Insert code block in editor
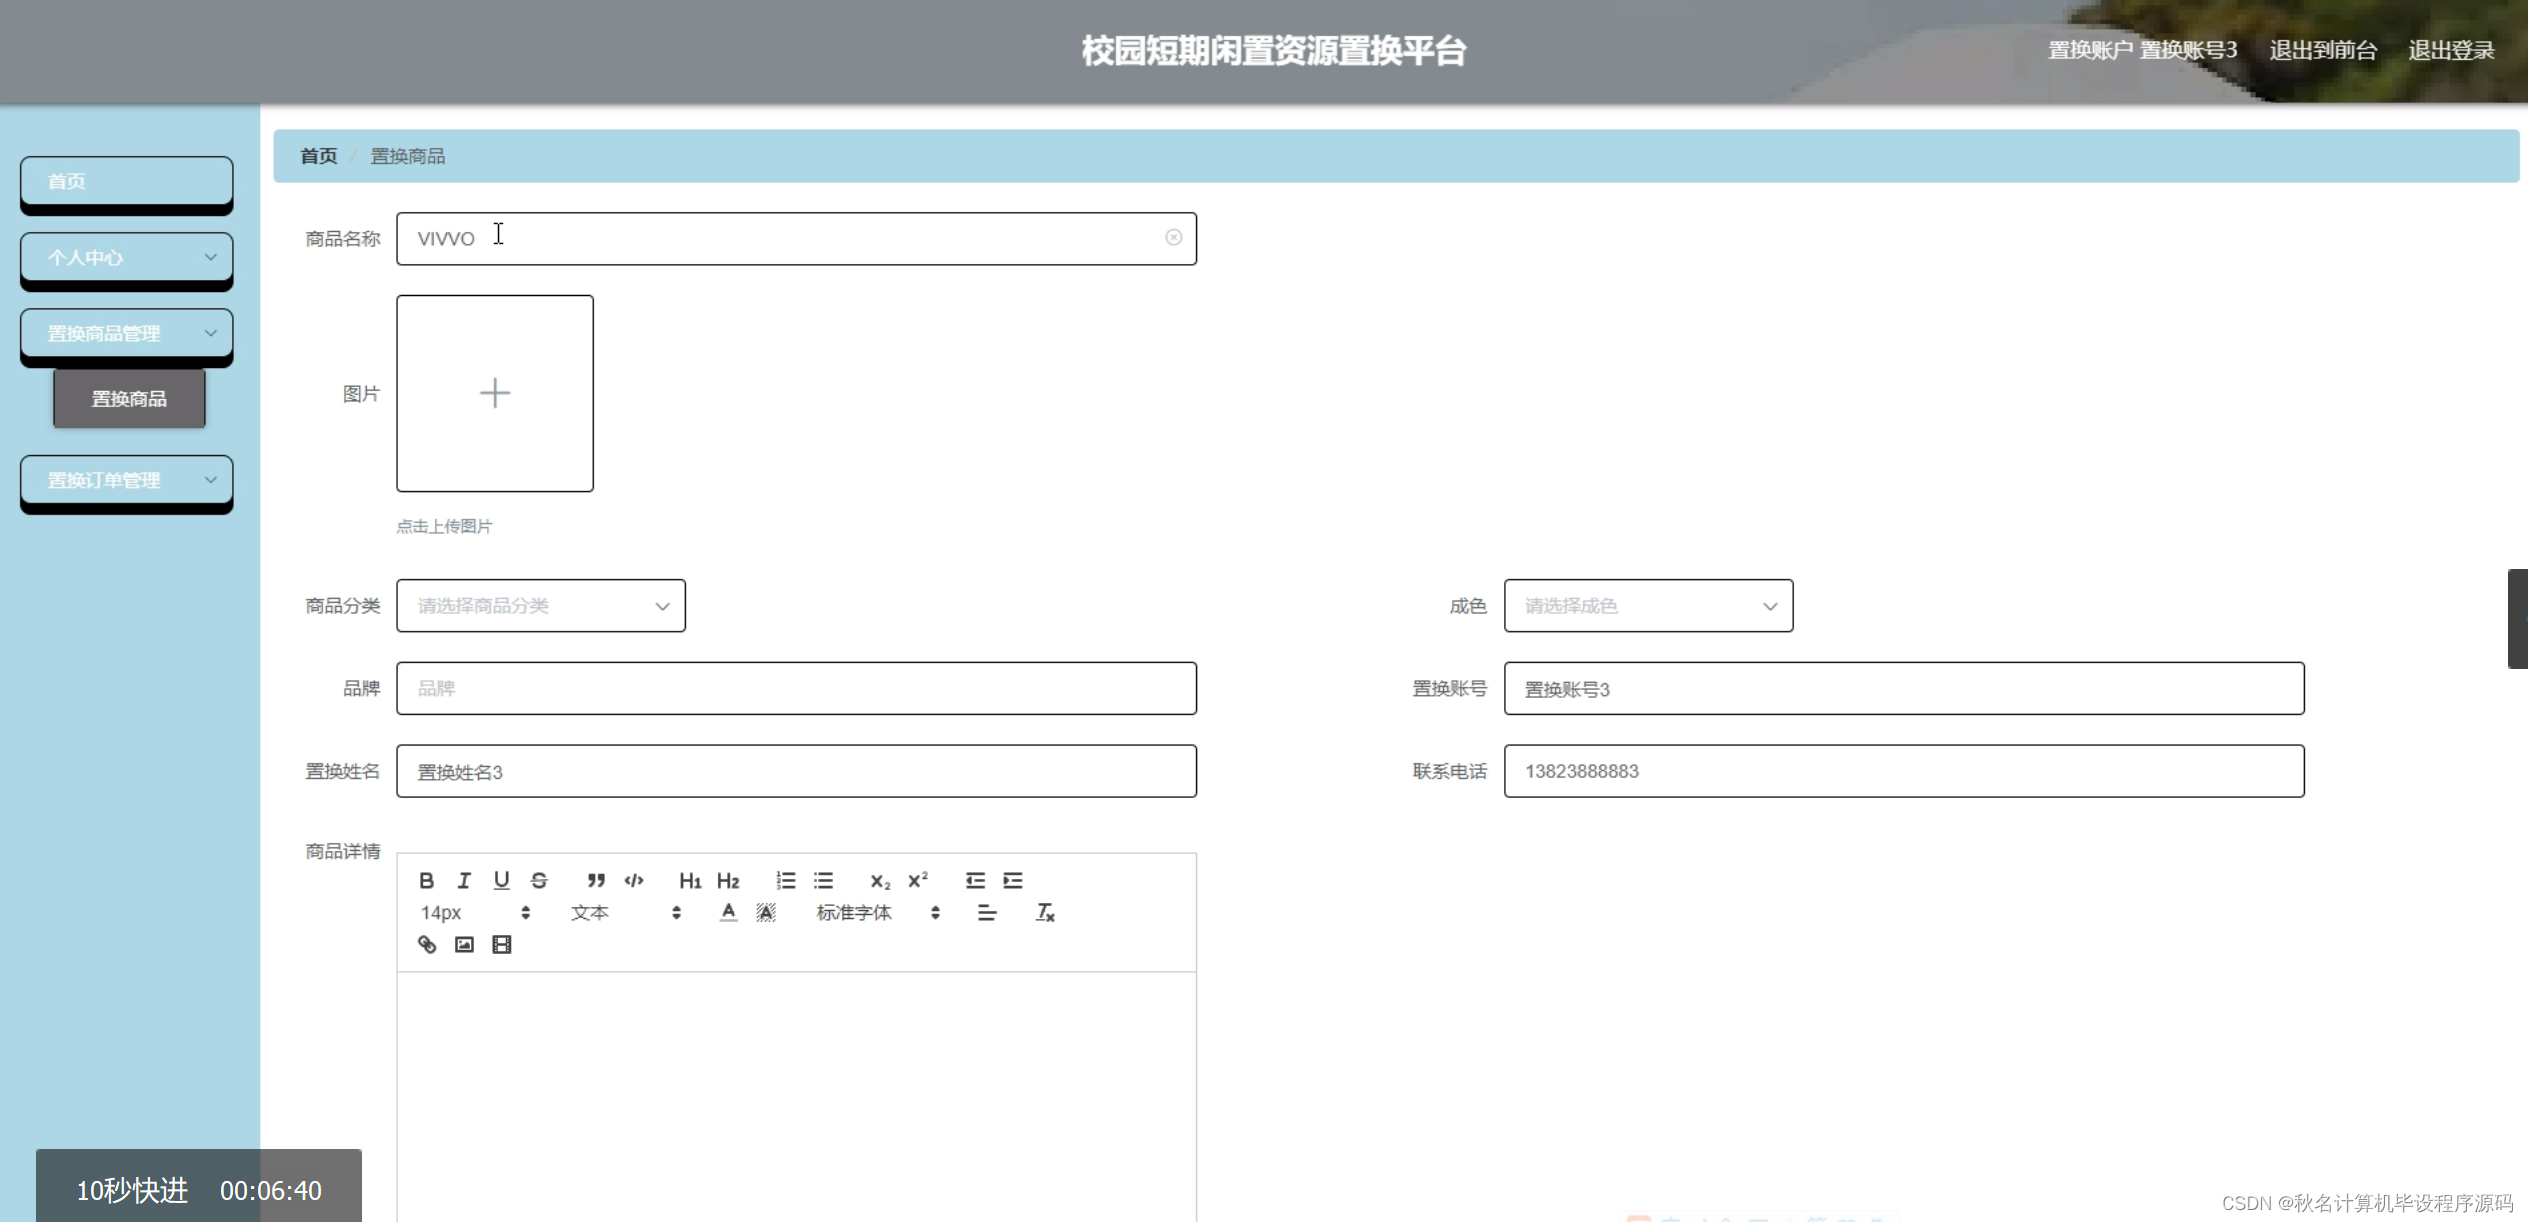 [x=634, y=880]
